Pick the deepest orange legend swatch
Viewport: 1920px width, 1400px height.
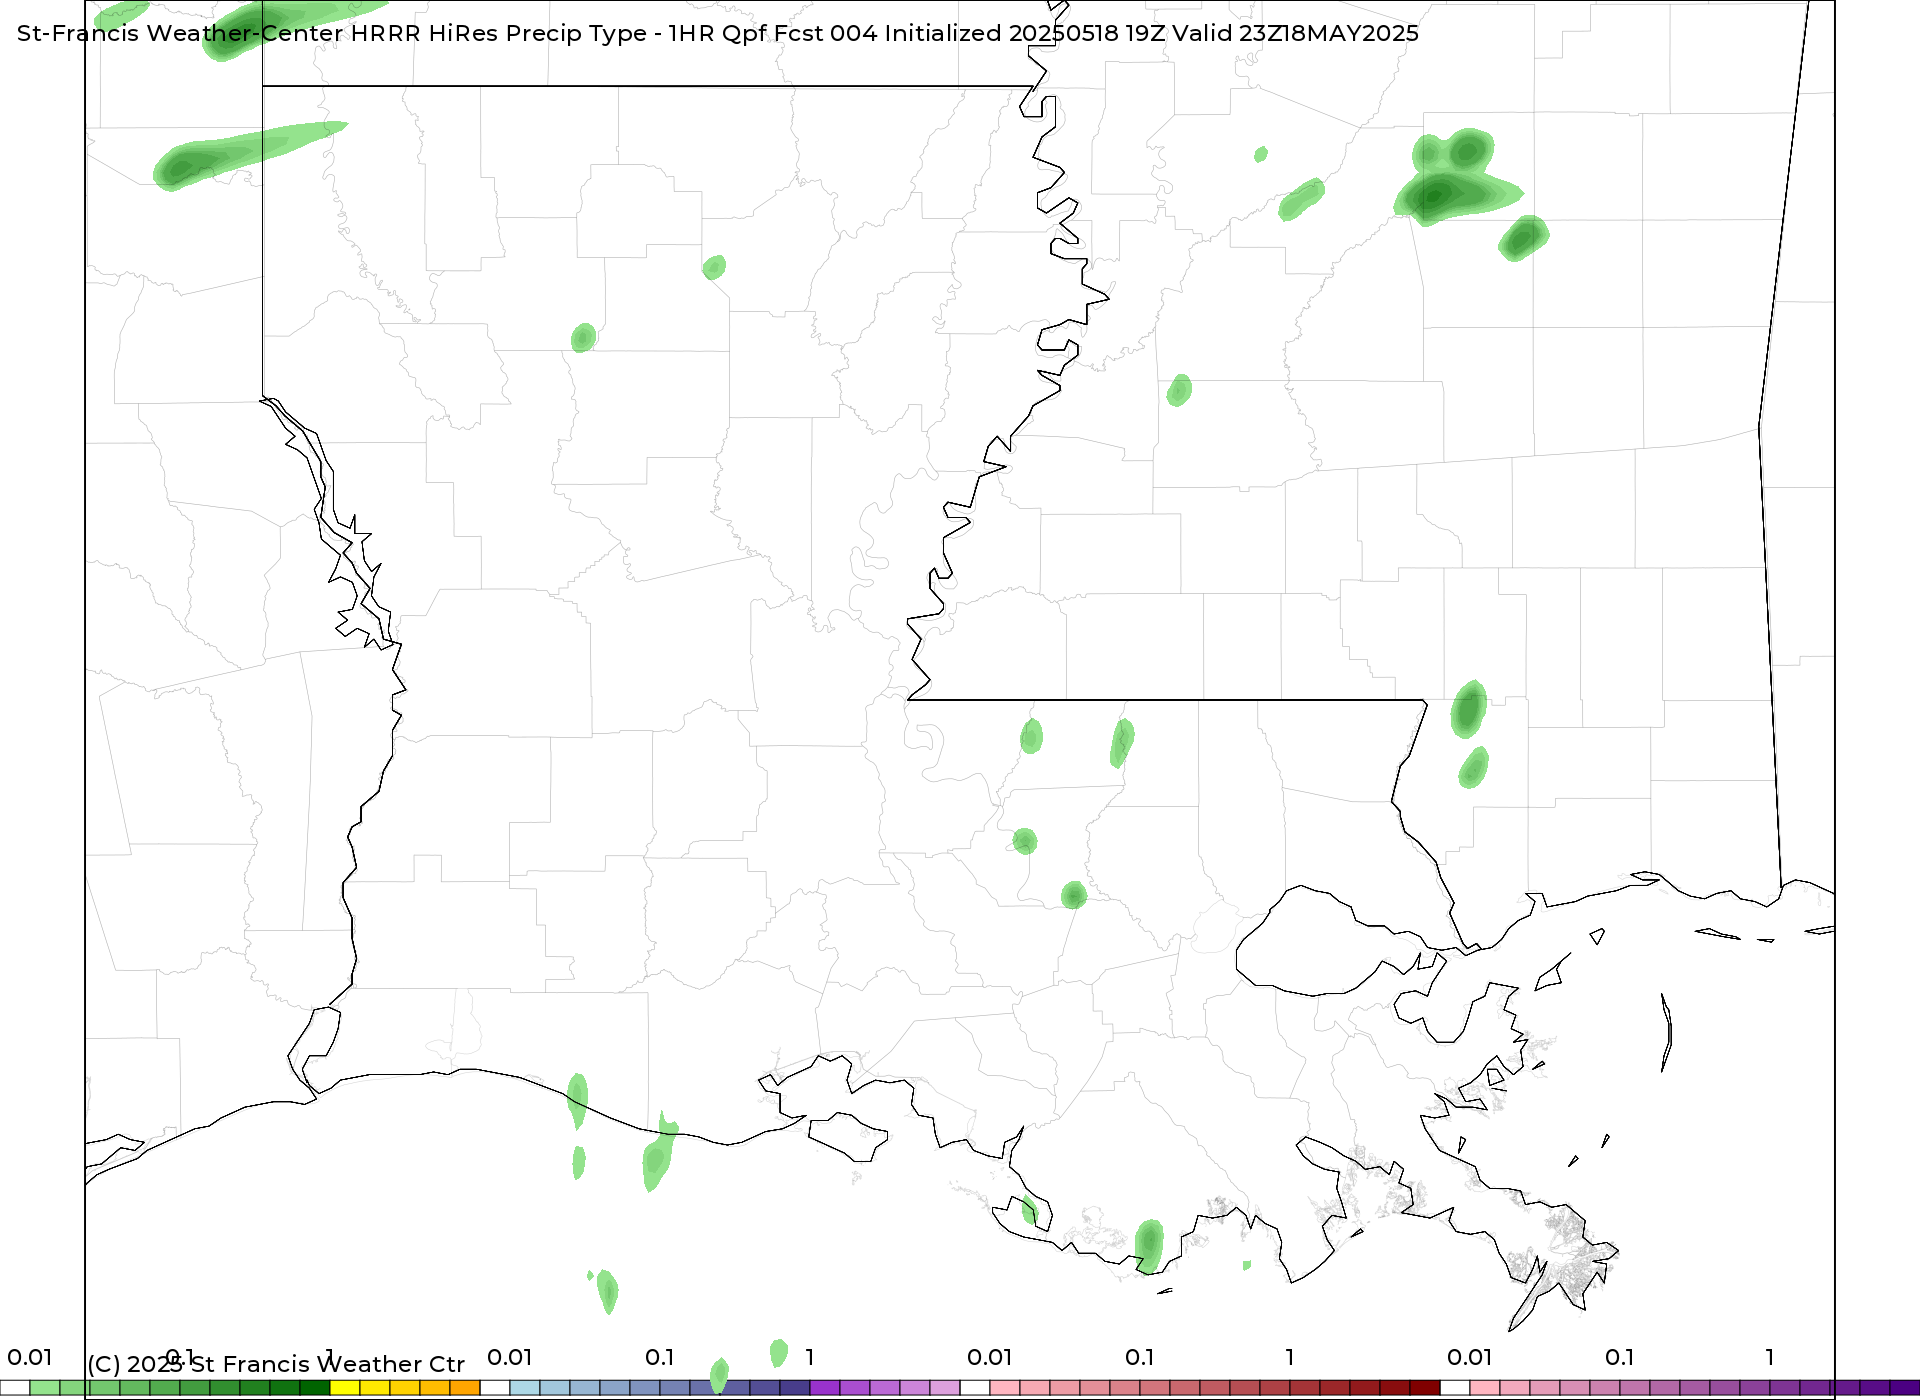click(x=465, y=1388)
